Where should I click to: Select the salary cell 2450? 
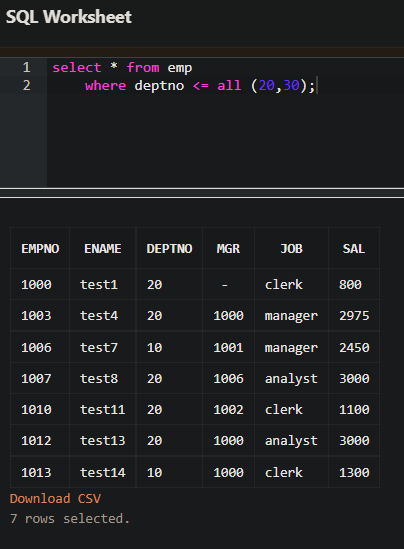coord(354,347)
